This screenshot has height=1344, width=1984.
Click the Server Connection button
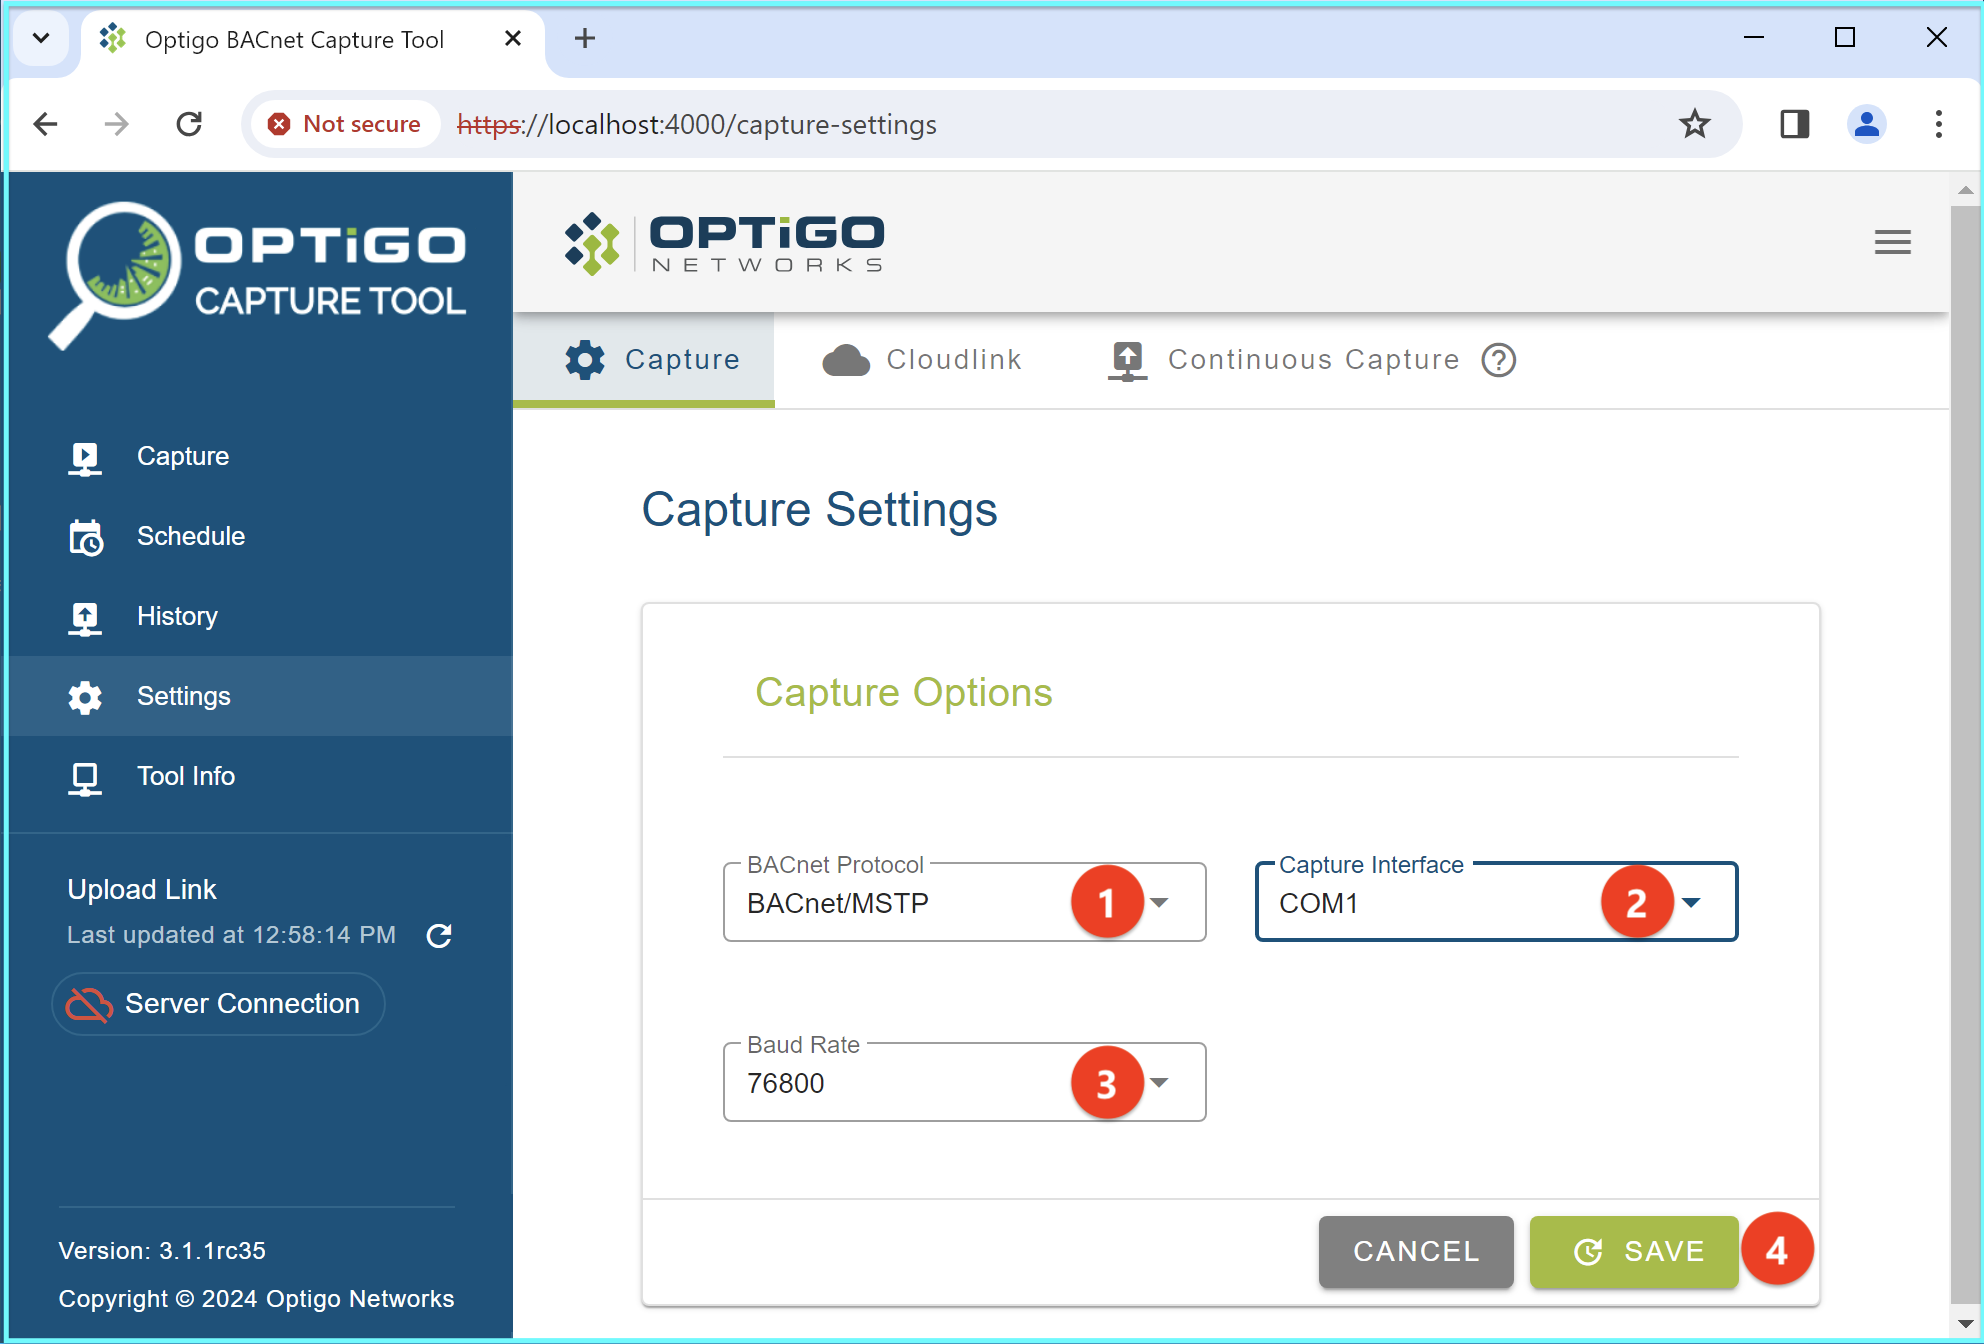pos(218,1004)
